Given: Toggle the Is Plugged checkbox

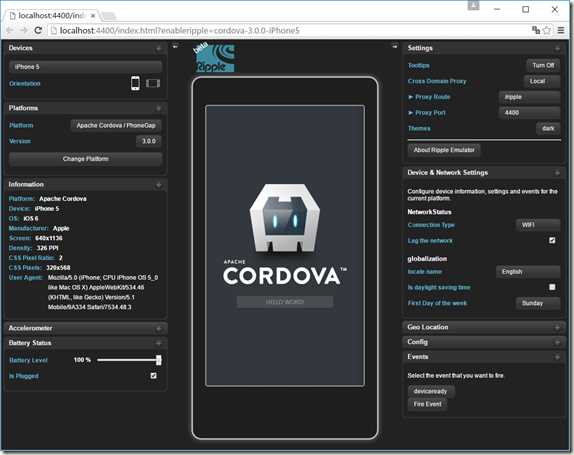Looking at the screenshot, I should coord(153,376).
